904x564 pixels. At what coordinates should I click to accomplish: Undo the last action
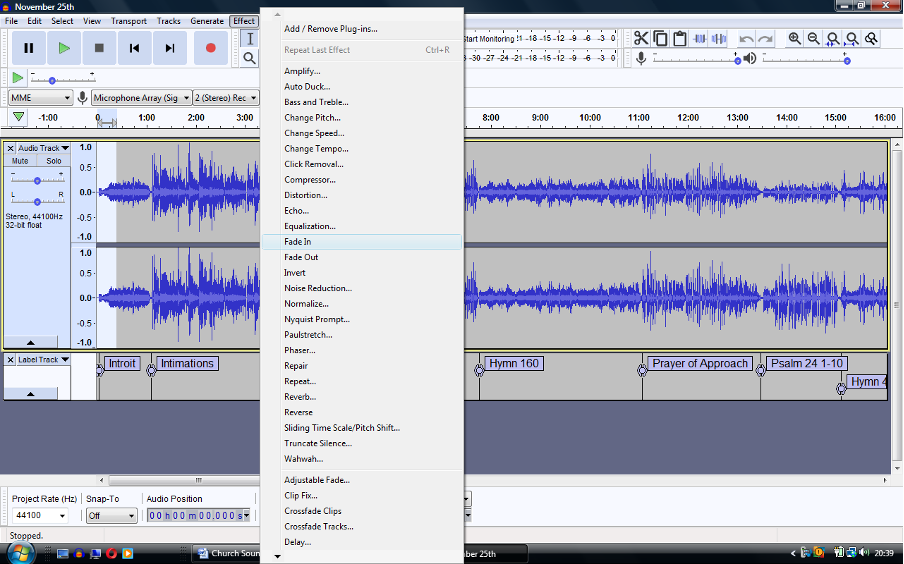point(746,39)
